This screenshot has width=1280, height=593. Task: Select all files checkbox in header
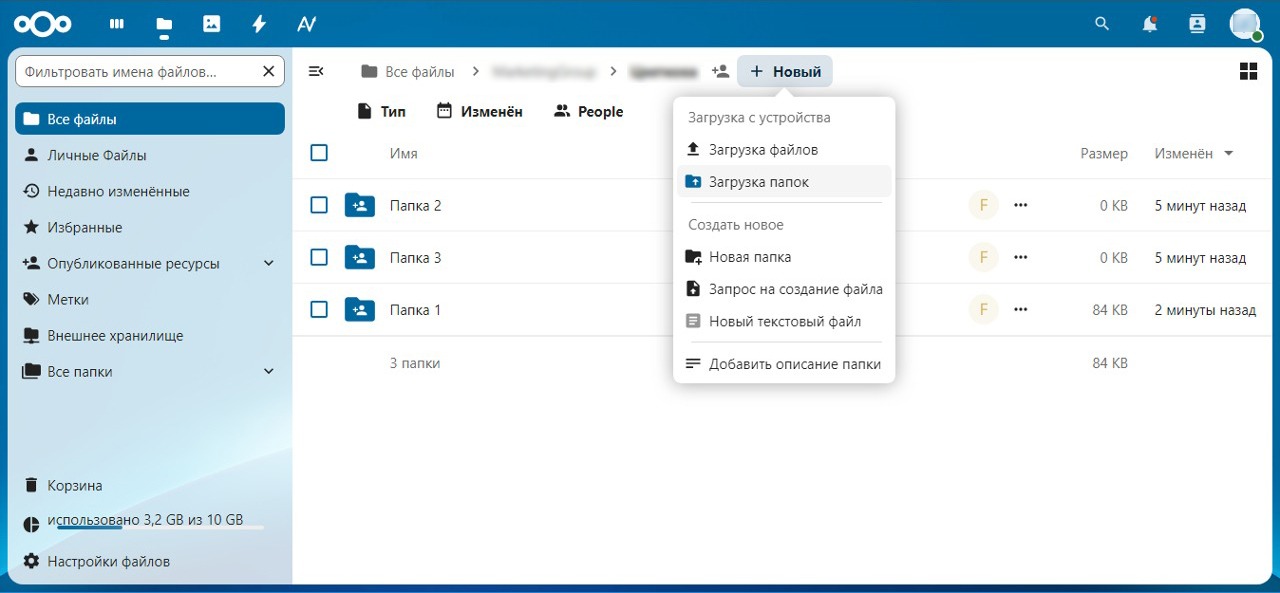pyautogui.click(x=319, y=153)
